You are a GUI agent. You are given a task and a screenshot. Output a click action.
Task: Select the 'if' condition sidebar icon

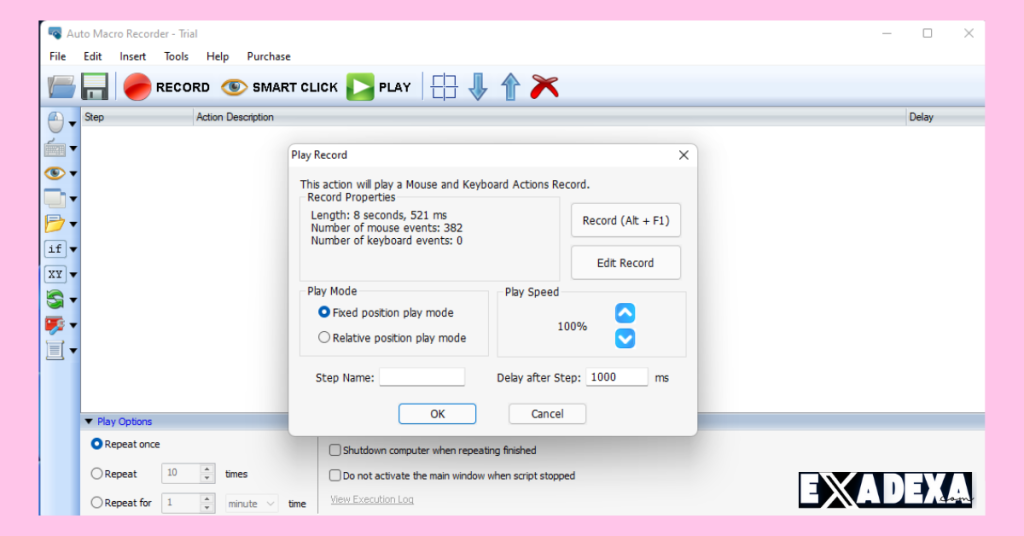(x=55, y=249)
